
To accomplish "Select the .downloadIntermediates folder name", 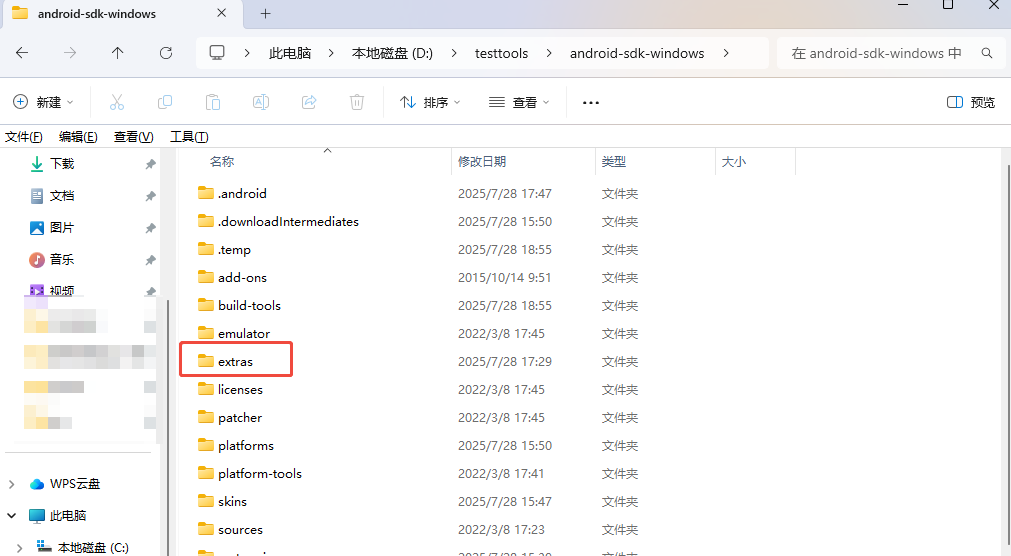I will click(288, 221).
